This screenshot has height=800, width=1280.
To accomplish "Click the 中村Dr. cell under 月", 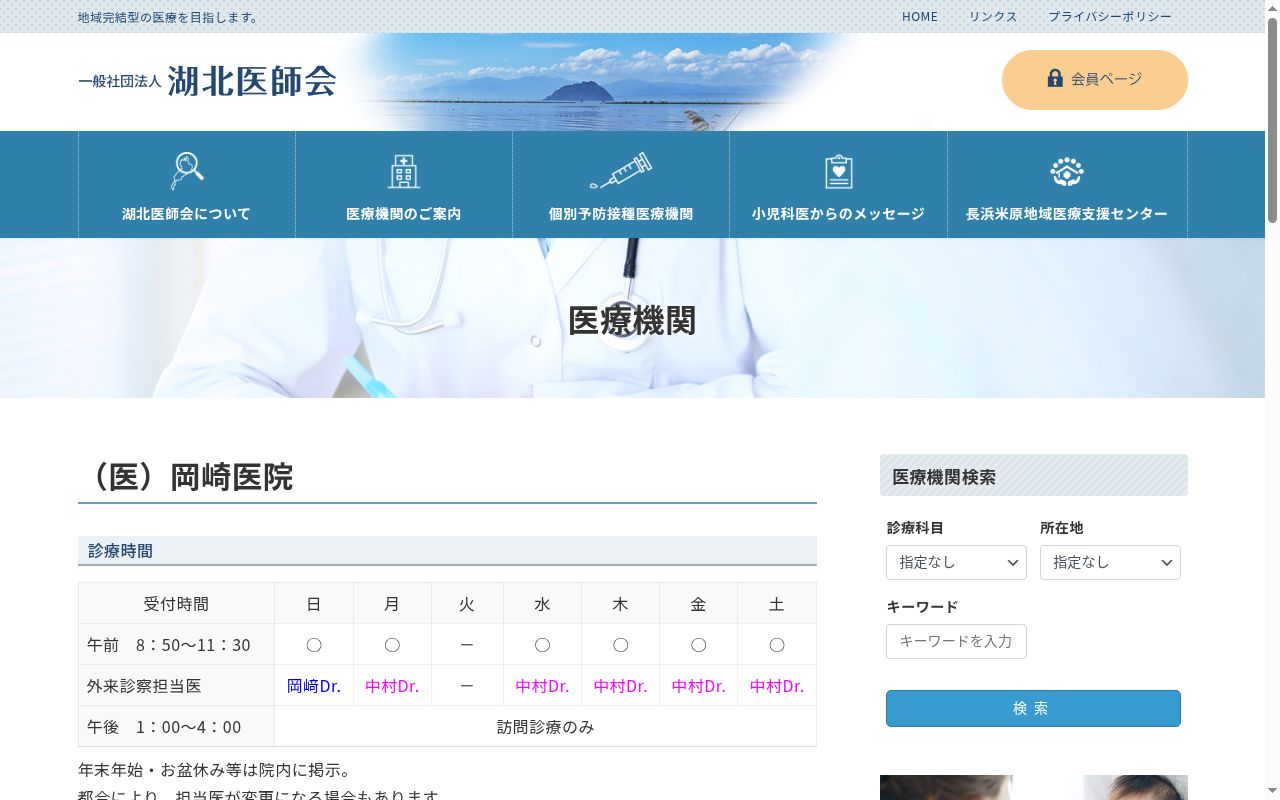I will (x=392, y=686).
